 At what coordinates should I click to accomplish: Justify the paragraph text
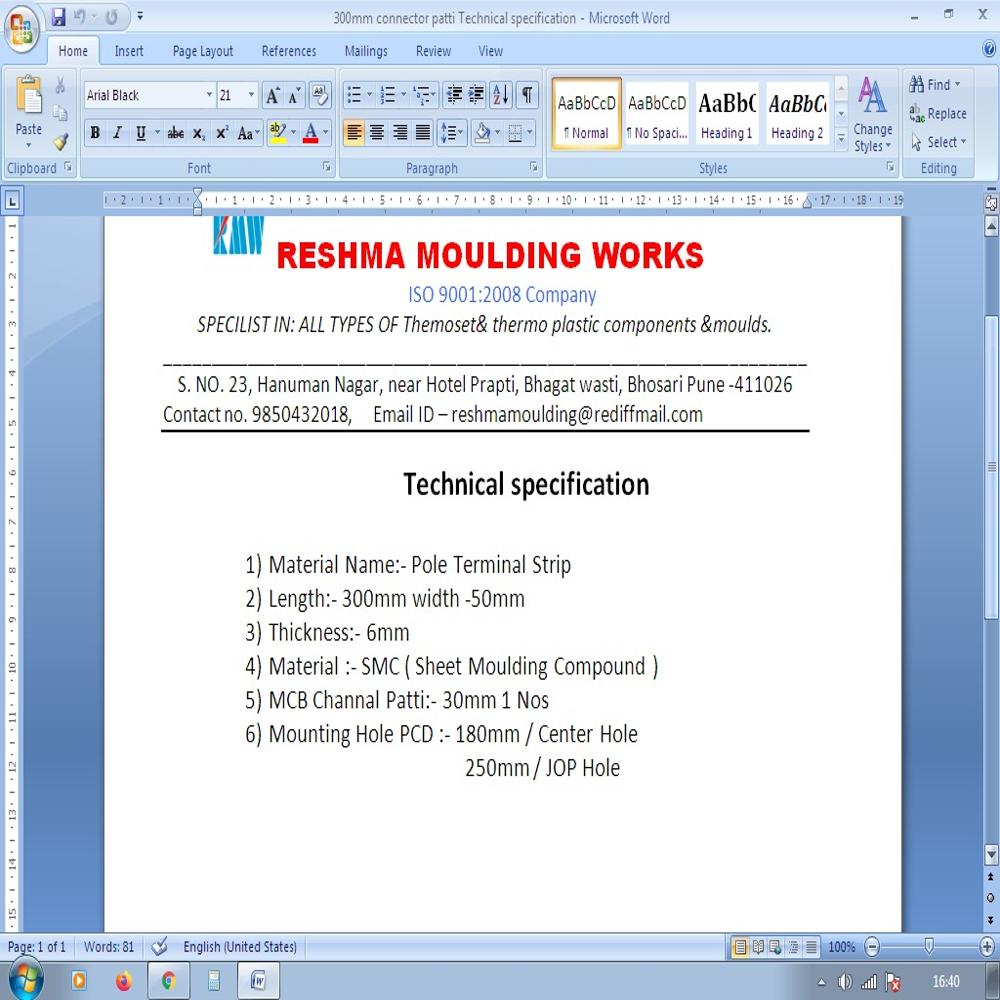(423, 133)
